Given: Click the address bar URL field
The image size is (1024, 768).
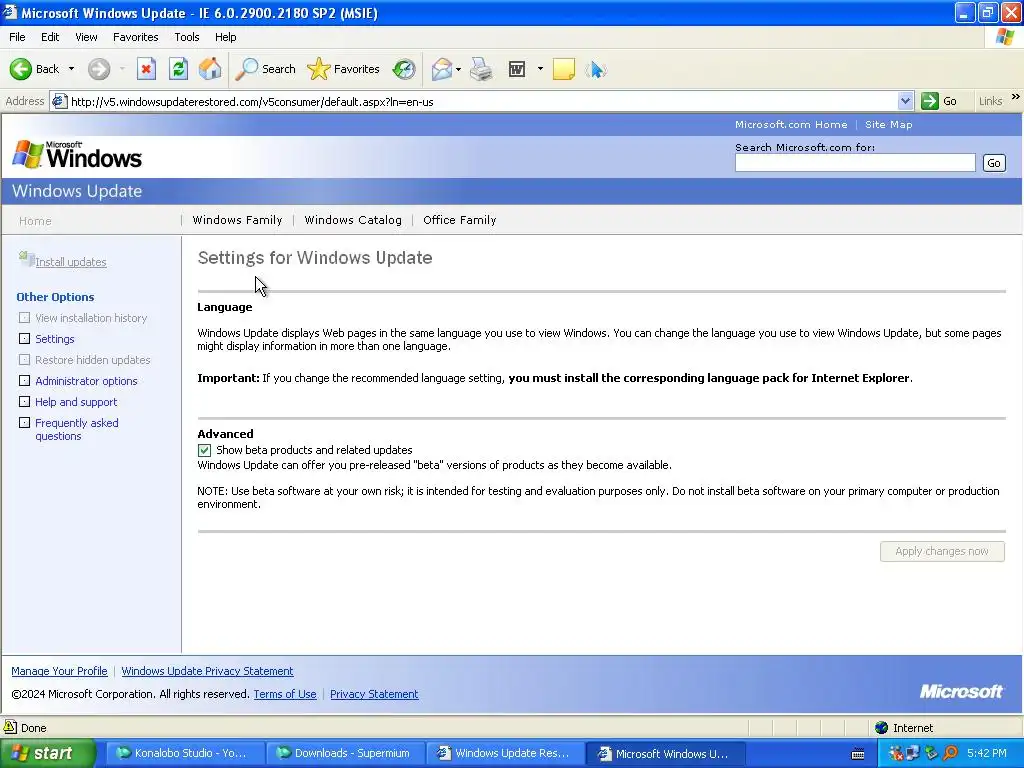Looking at the screenshot, I should coord(483,101).
